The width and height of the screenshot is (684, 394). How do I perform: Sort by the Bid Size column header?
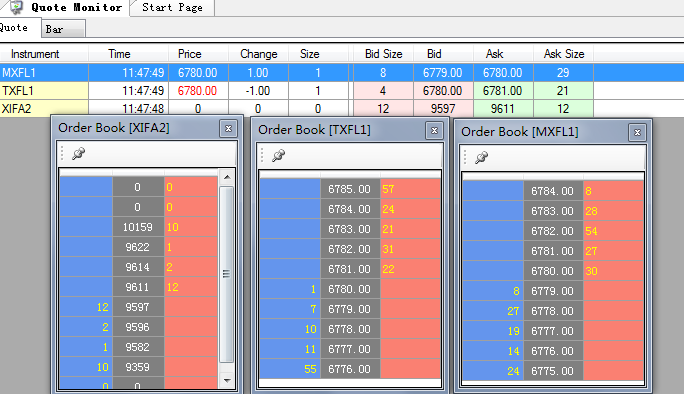pos(383,54)
